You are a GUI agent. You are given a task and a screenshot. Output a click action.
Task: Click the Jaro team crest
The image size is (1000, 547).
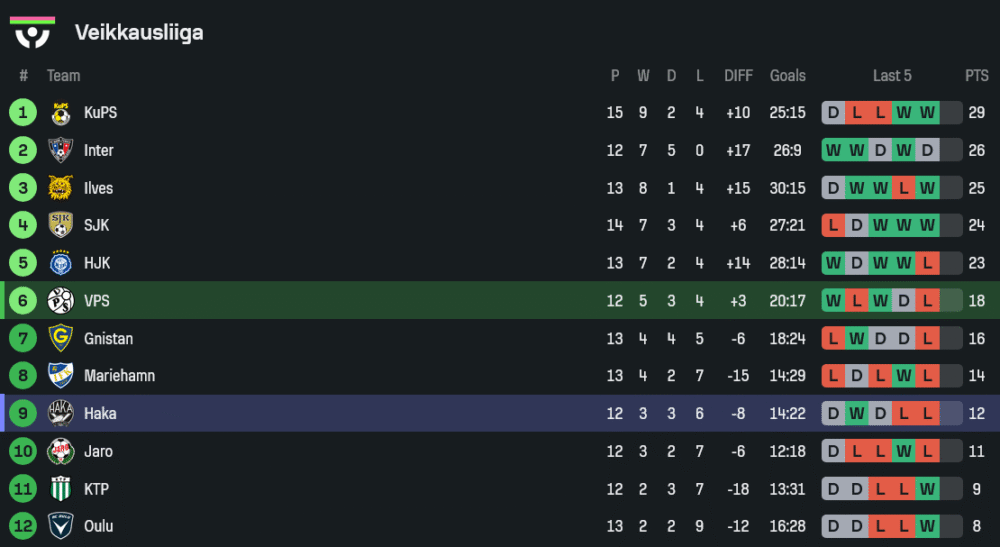click(61, 452)
